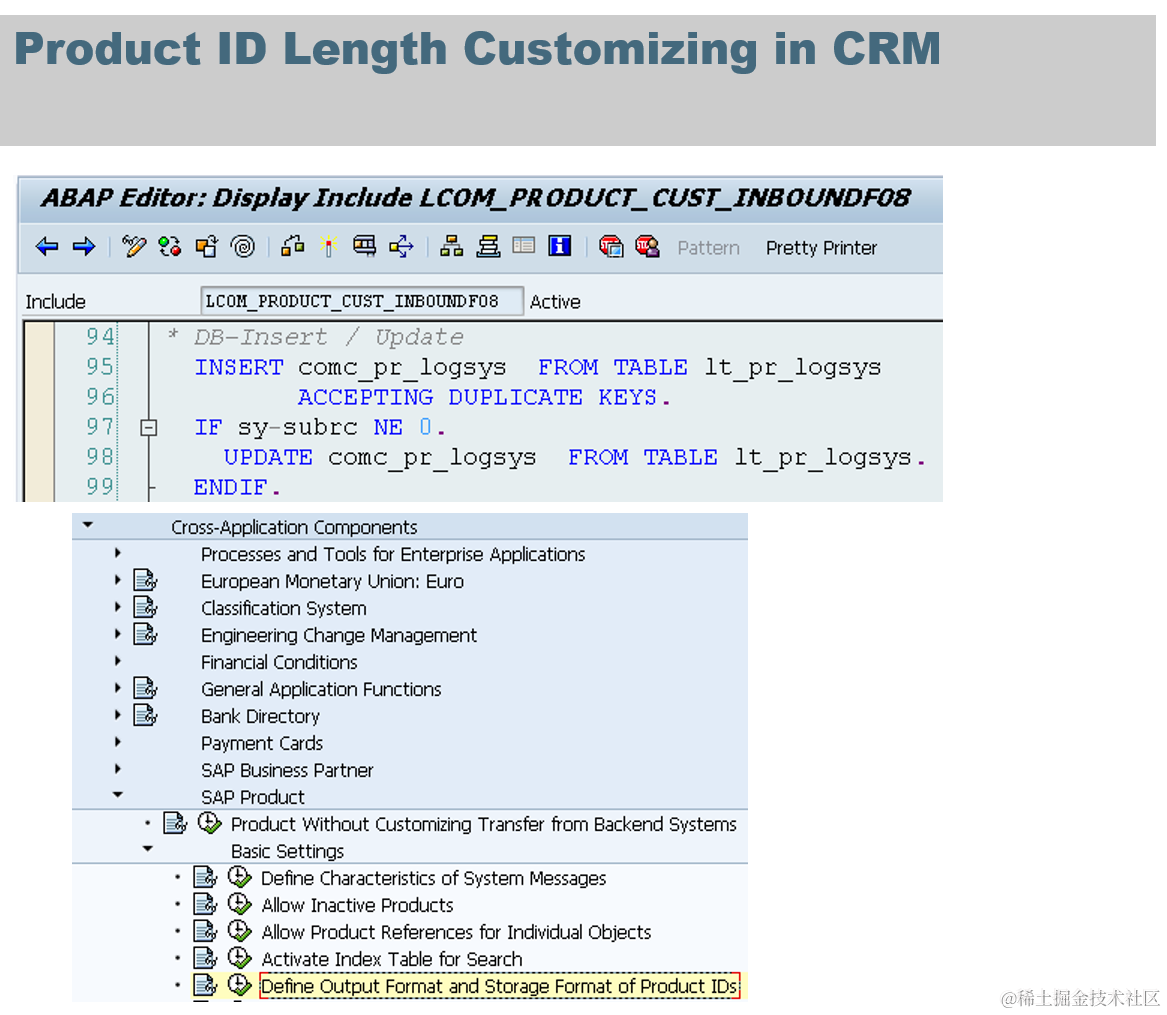Click the Other Object icon

[206, 246]
